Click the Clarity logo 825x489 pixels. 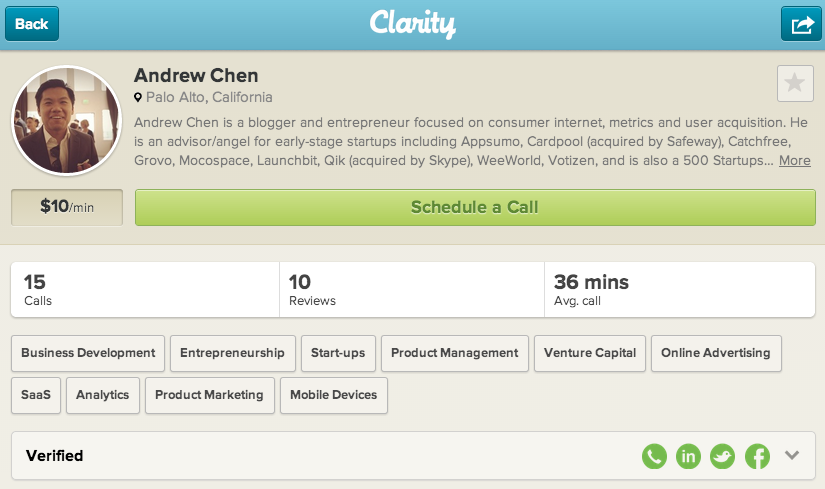(412, 24)
